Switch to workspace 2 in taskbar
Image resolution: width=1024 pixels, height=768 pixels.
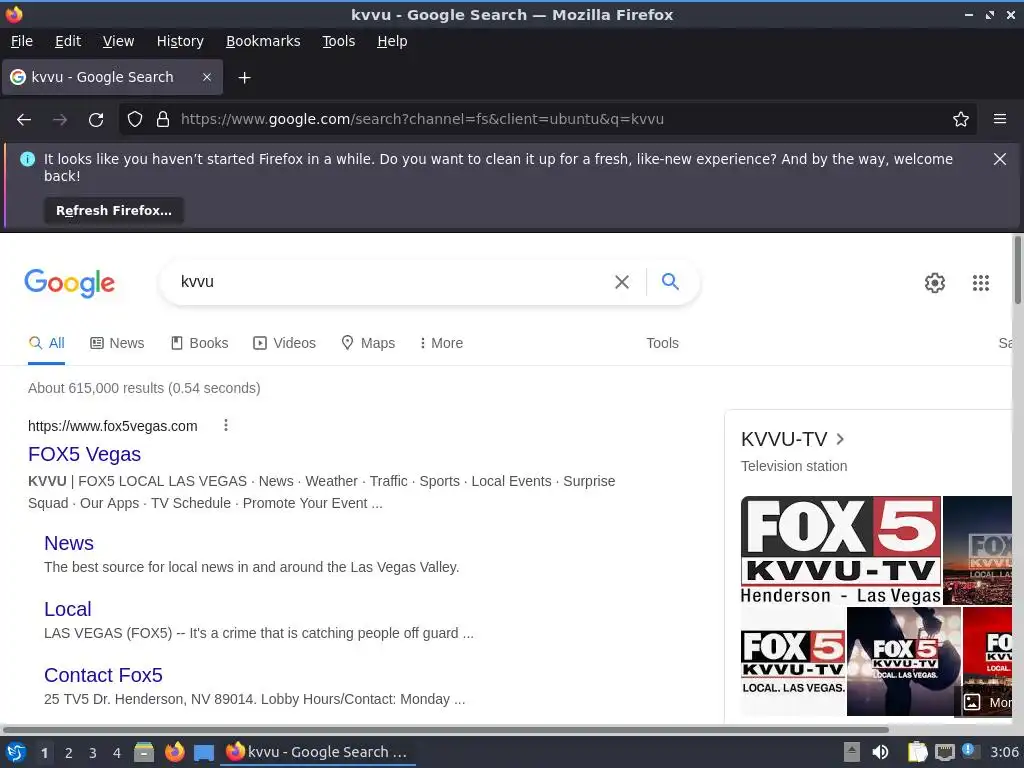tap(69, 753)
